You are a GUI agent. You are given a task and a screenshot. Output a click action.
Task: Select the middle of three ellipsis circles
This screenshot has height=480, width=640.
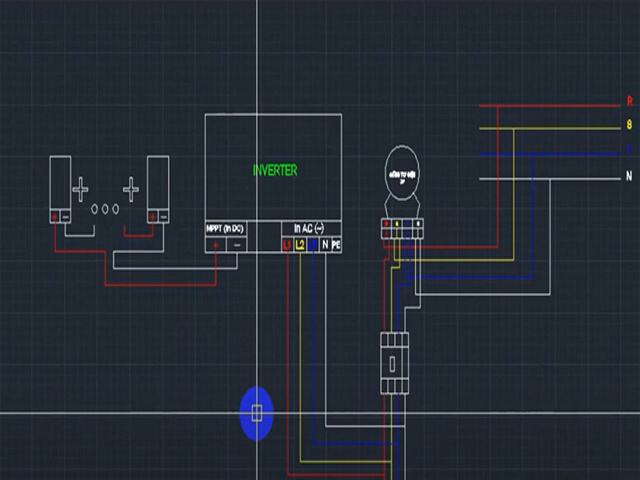(x=105, y=209)
